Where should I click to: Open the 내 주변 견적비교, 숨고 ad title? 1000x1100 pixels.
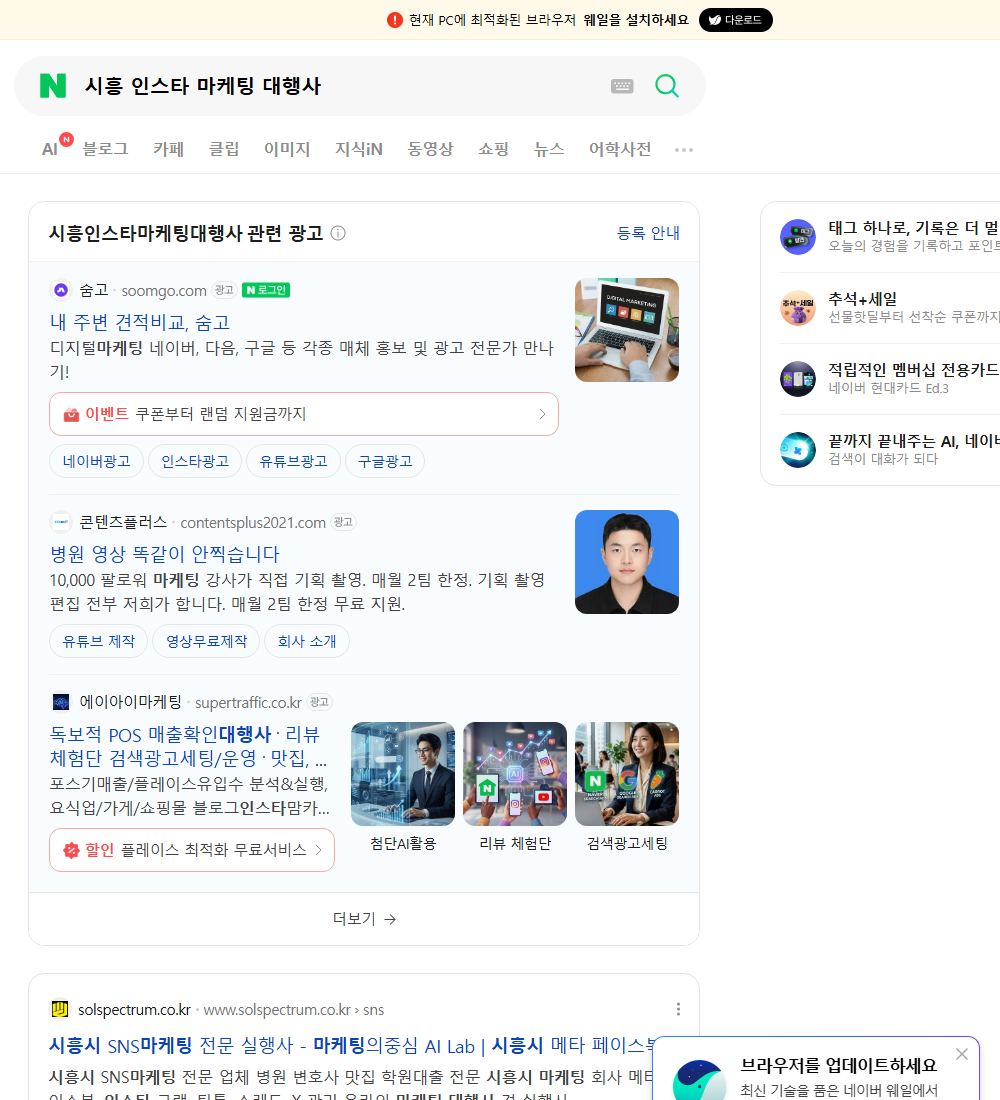coord(140,322)
